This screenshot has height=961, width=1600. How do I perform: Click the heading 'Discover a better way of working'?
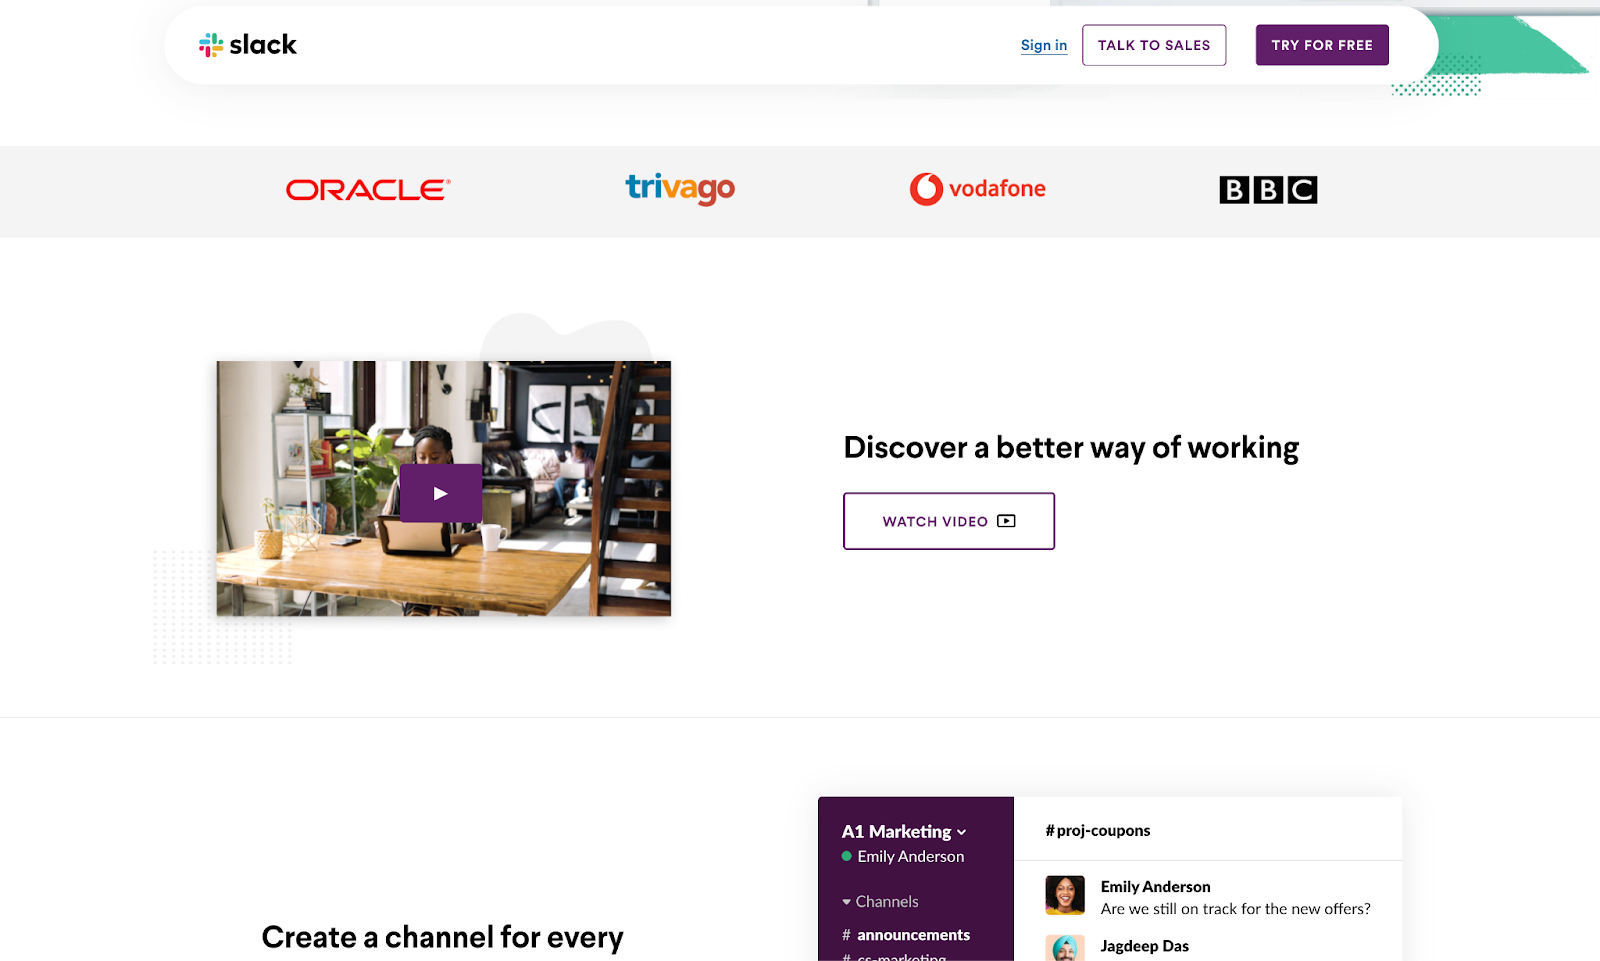[1071, 448]
